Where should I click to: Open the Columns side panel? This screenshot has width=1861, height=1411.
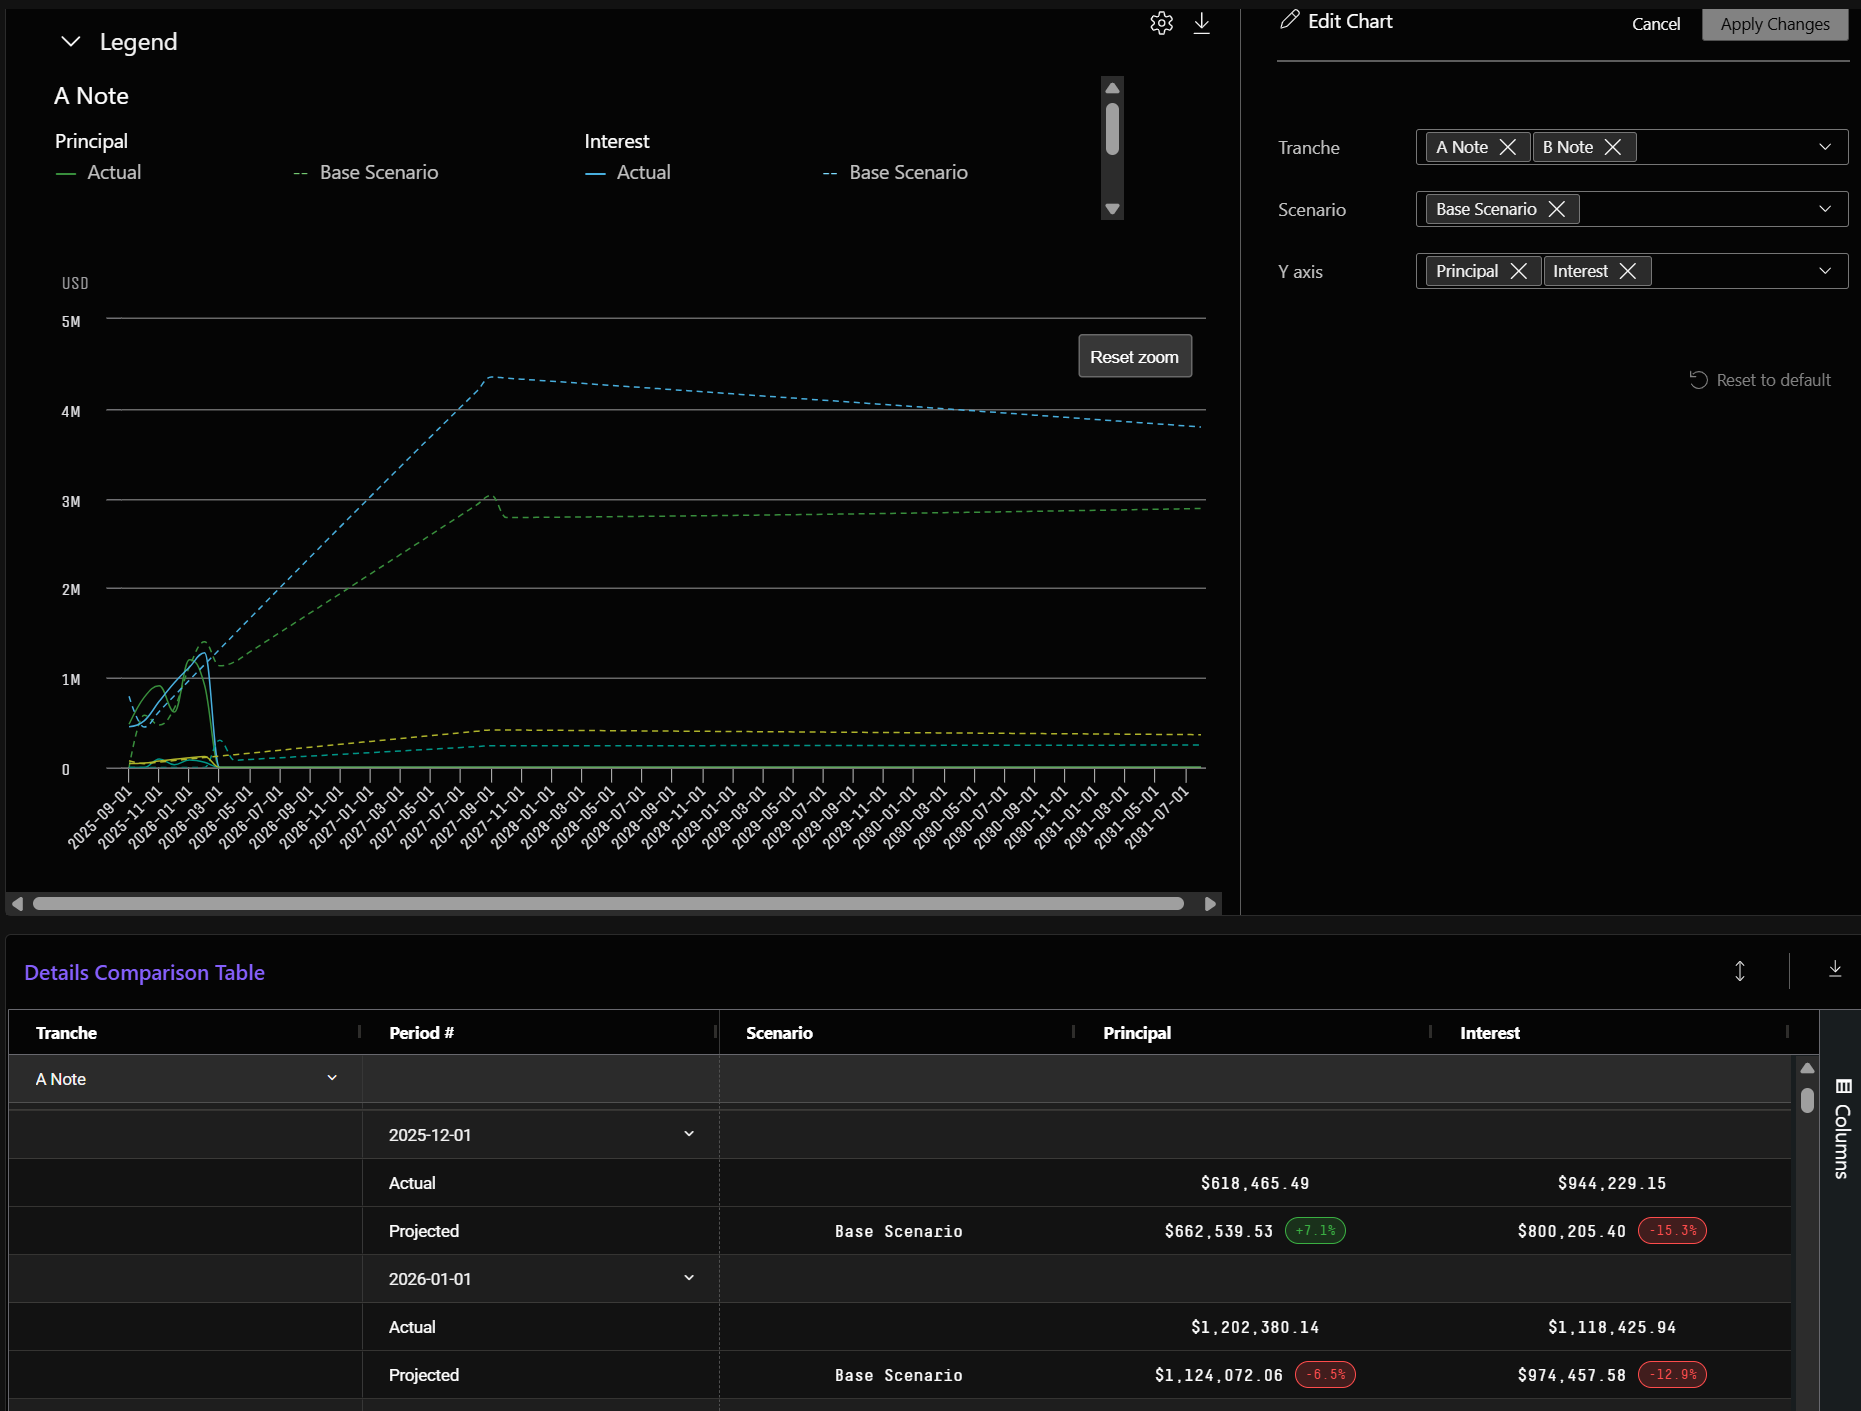(1843, 1129)
